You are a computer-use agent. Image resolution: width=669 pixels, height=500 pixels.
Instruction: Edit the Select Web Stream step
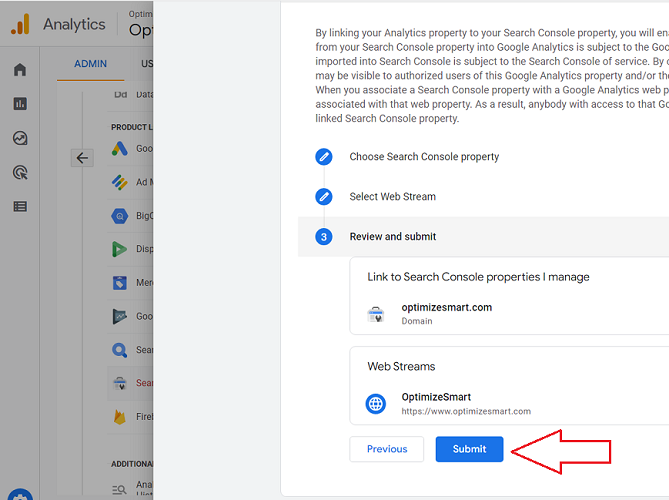pyautogui.click(x=324, y=197)
